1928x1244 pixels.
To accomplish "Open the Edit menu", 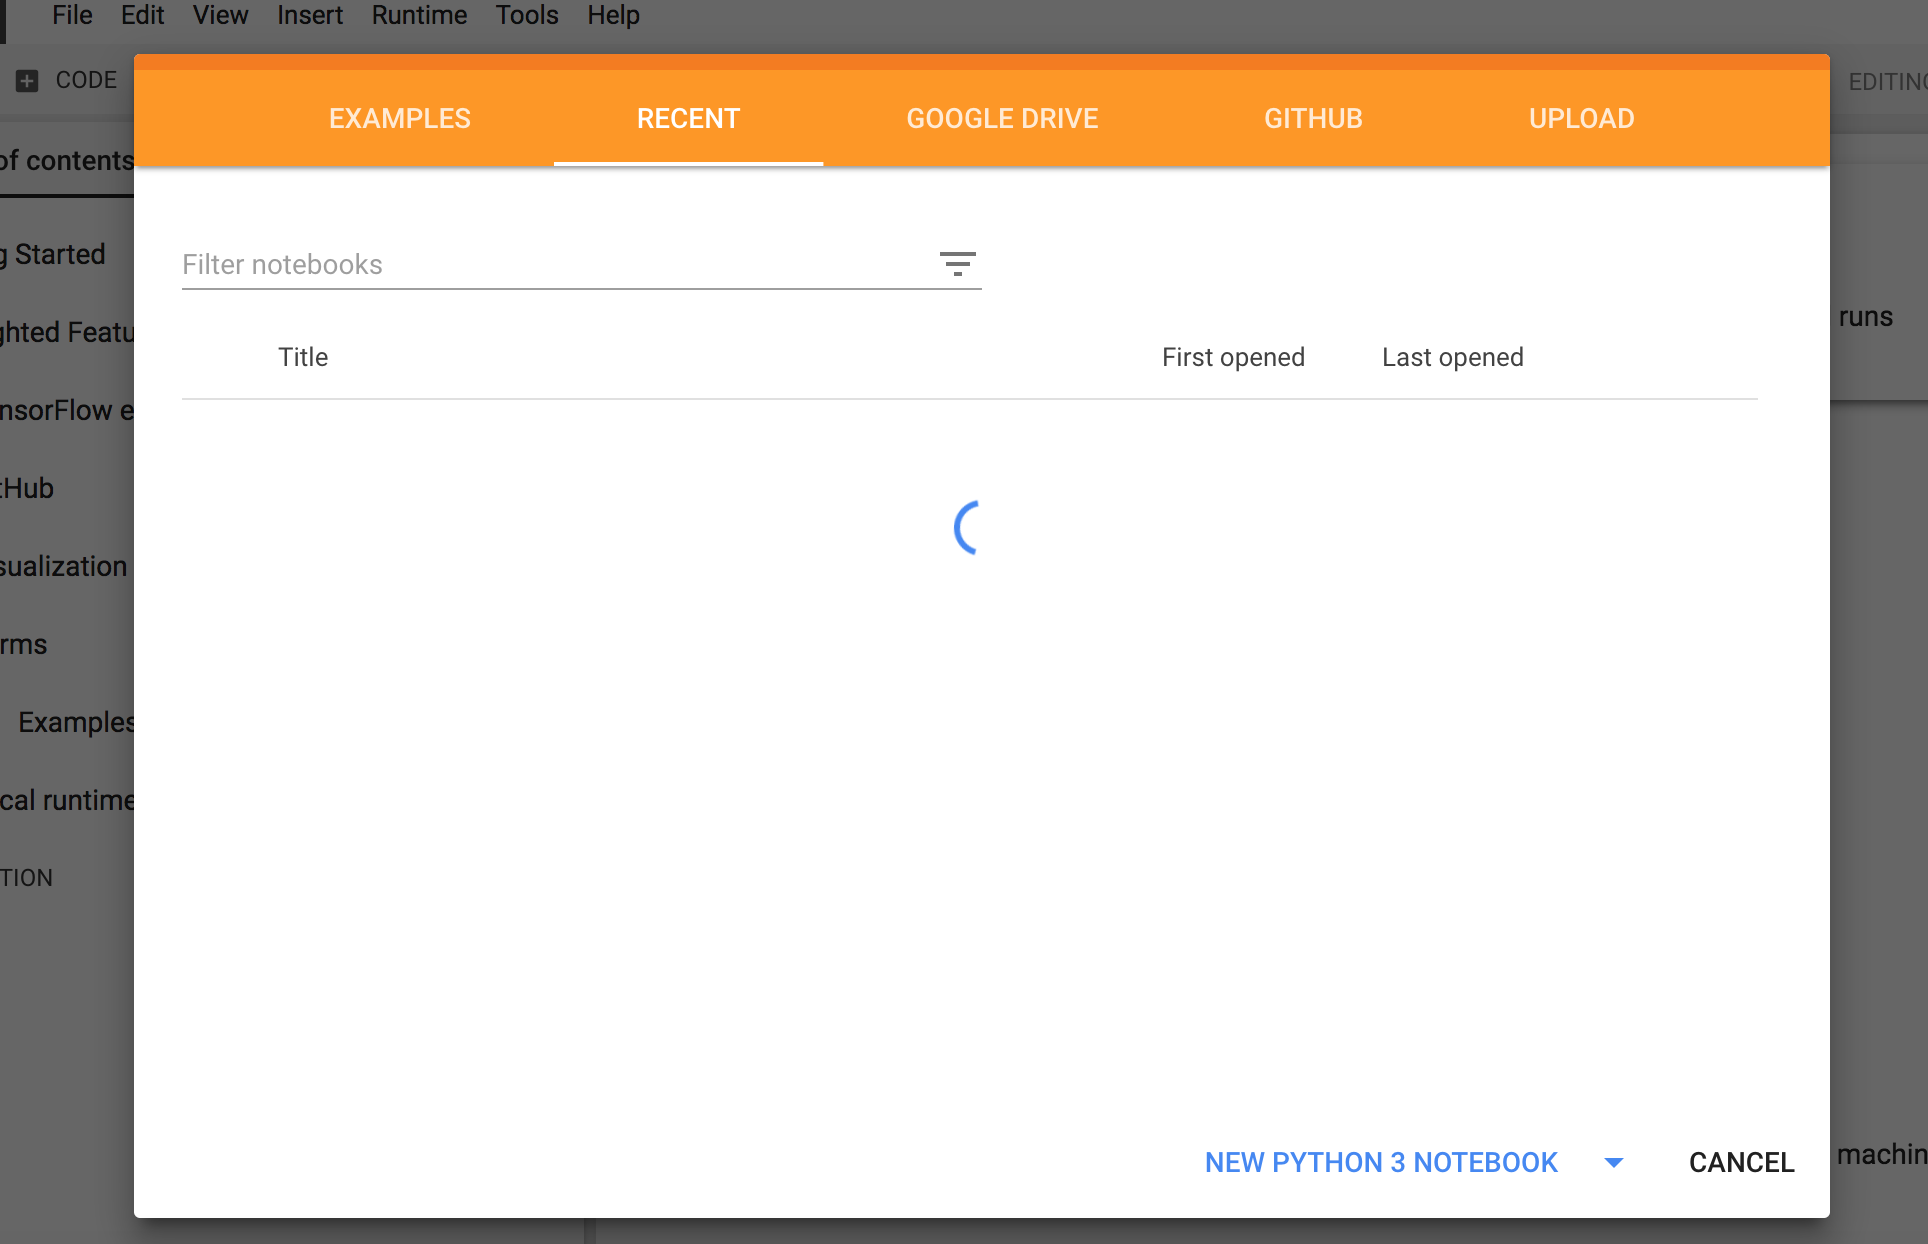I will [142, 15].
